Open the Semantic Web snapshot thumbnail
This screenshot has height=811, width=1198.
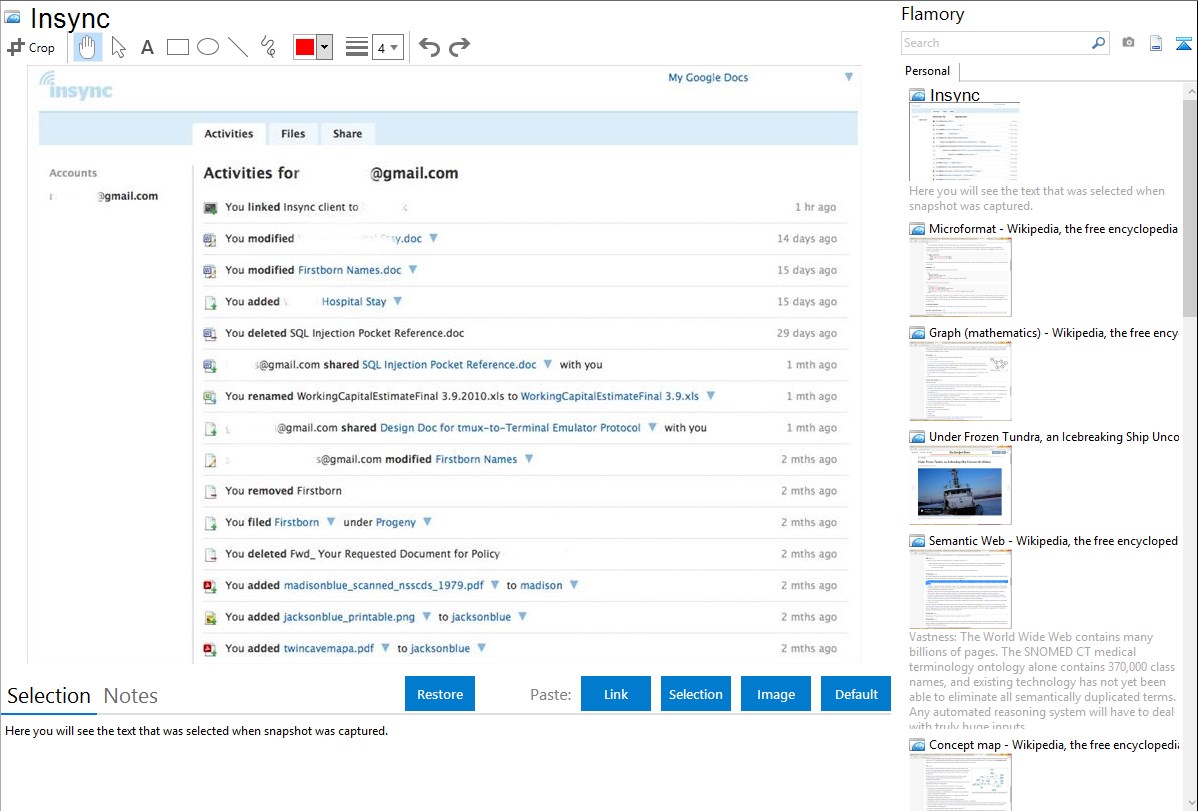tap(960, 589)
